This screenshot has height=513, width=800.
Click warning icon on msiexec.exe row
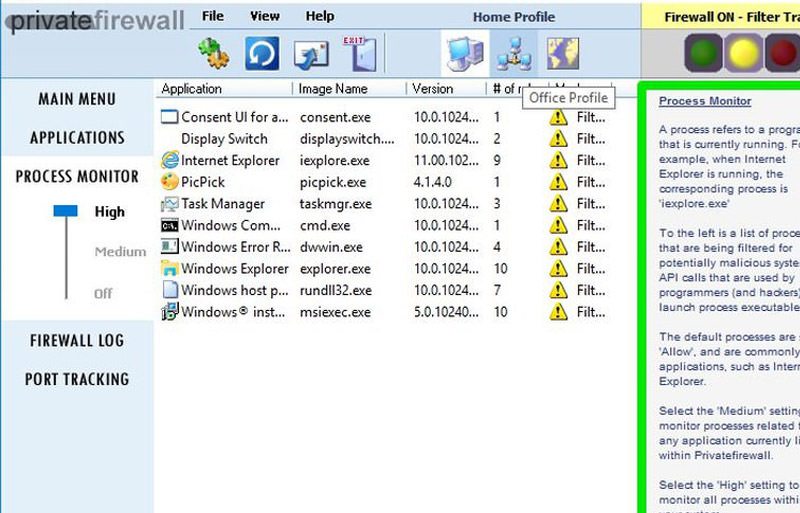[558, 311]
